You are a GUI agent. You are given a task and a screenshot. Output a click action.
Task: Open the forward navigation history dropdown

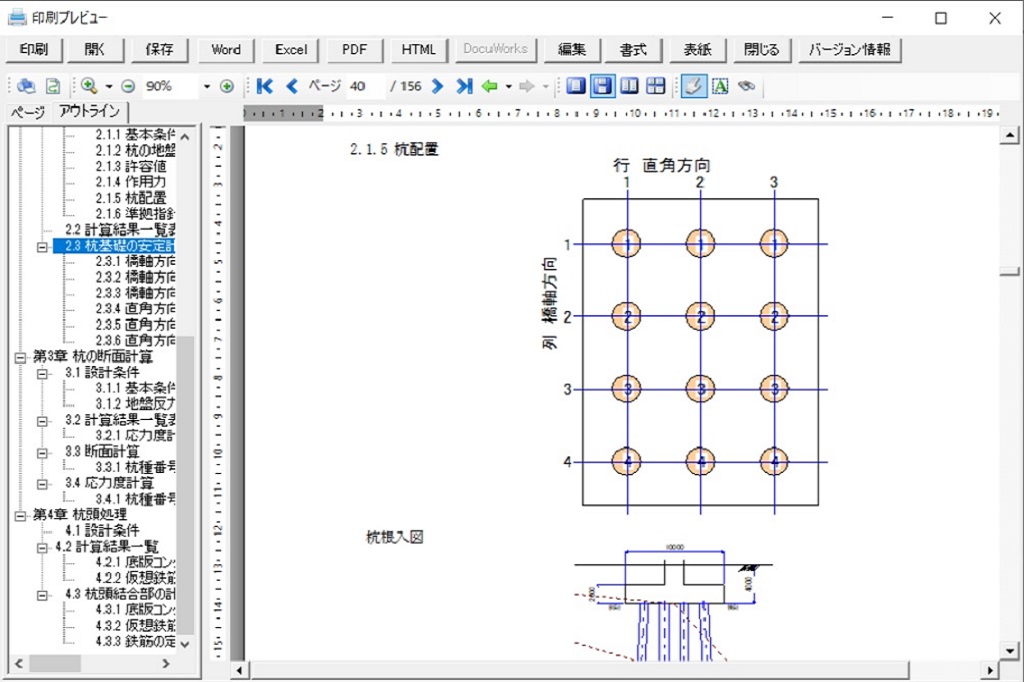coord(546,86)
